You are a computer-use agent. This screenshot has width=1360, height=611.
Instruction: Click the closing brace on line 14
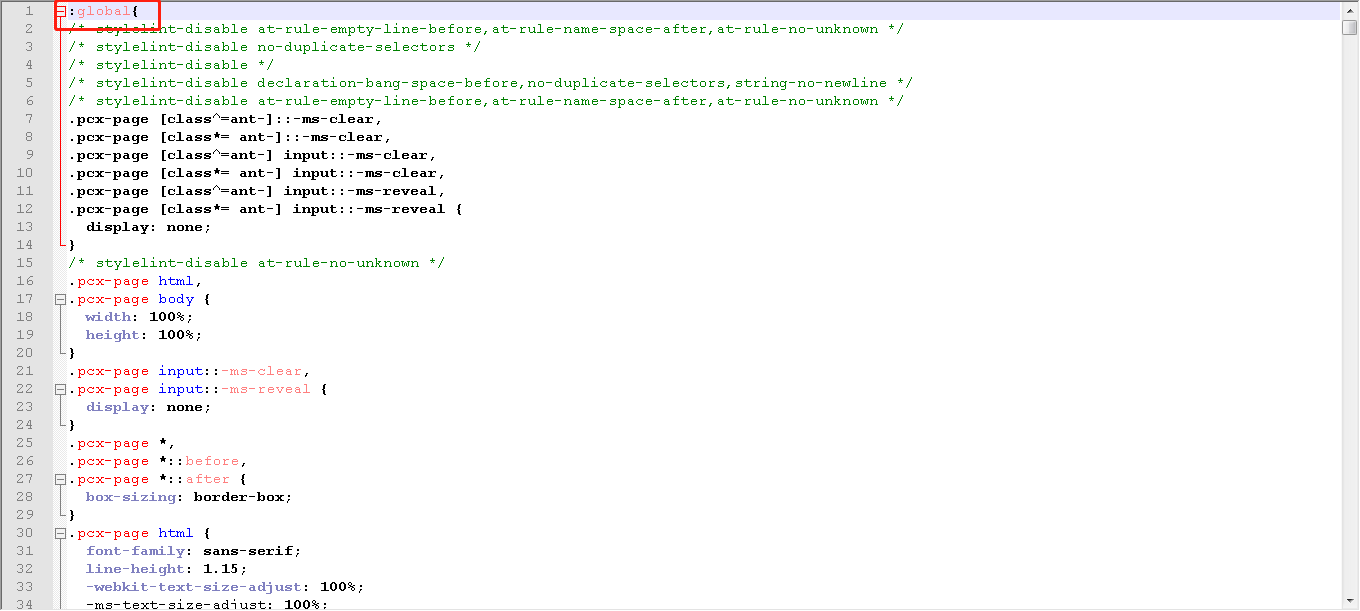(72, 245)
